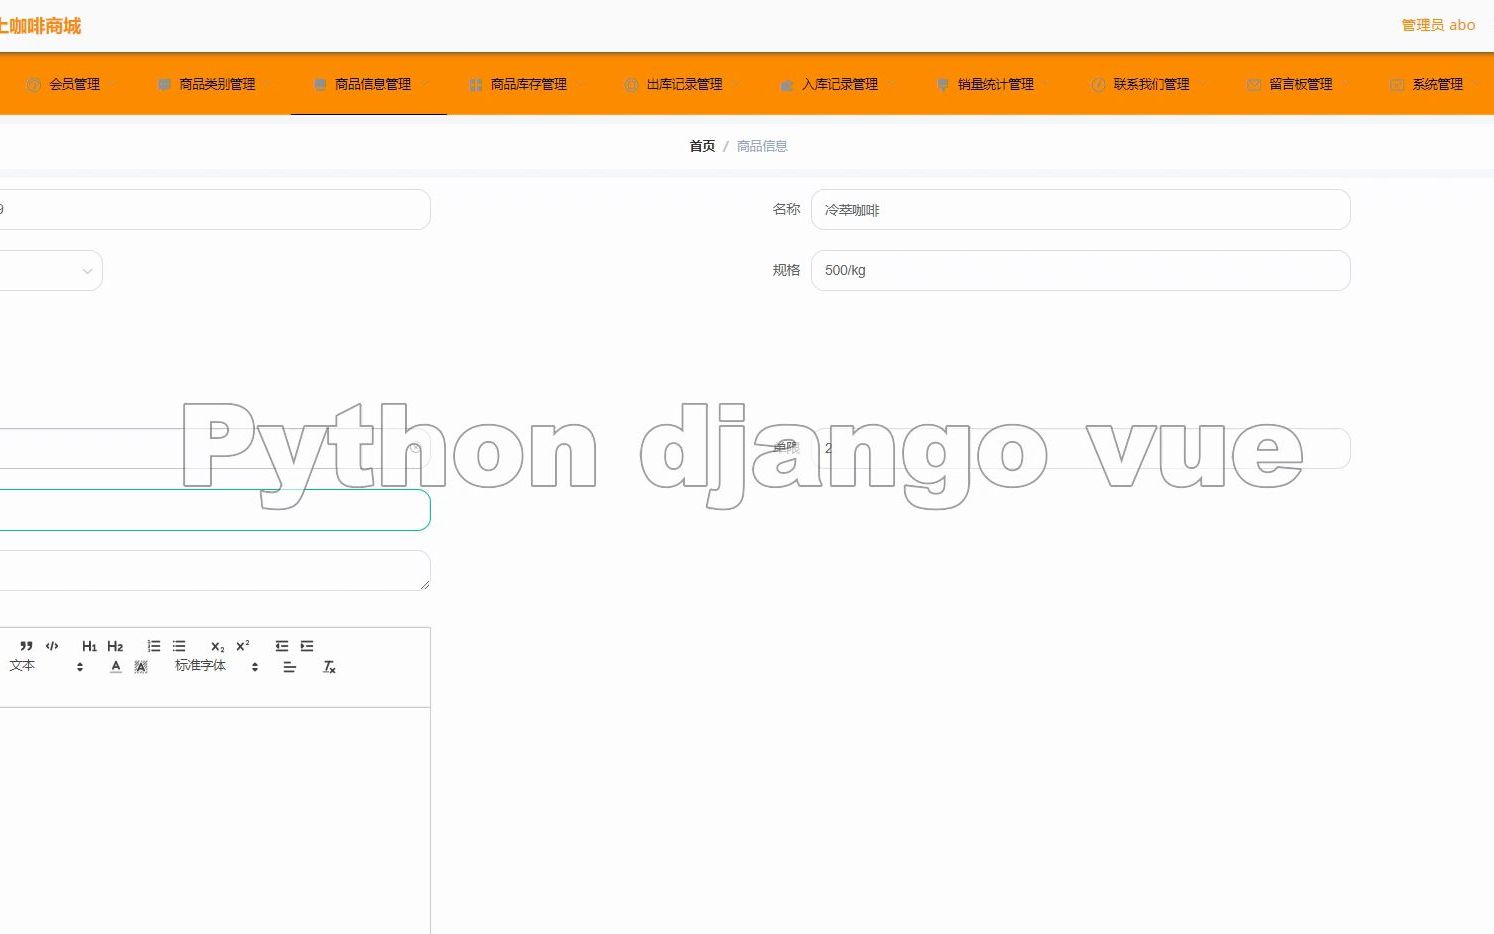Toggle the ordered numbered list

point(153,646)
